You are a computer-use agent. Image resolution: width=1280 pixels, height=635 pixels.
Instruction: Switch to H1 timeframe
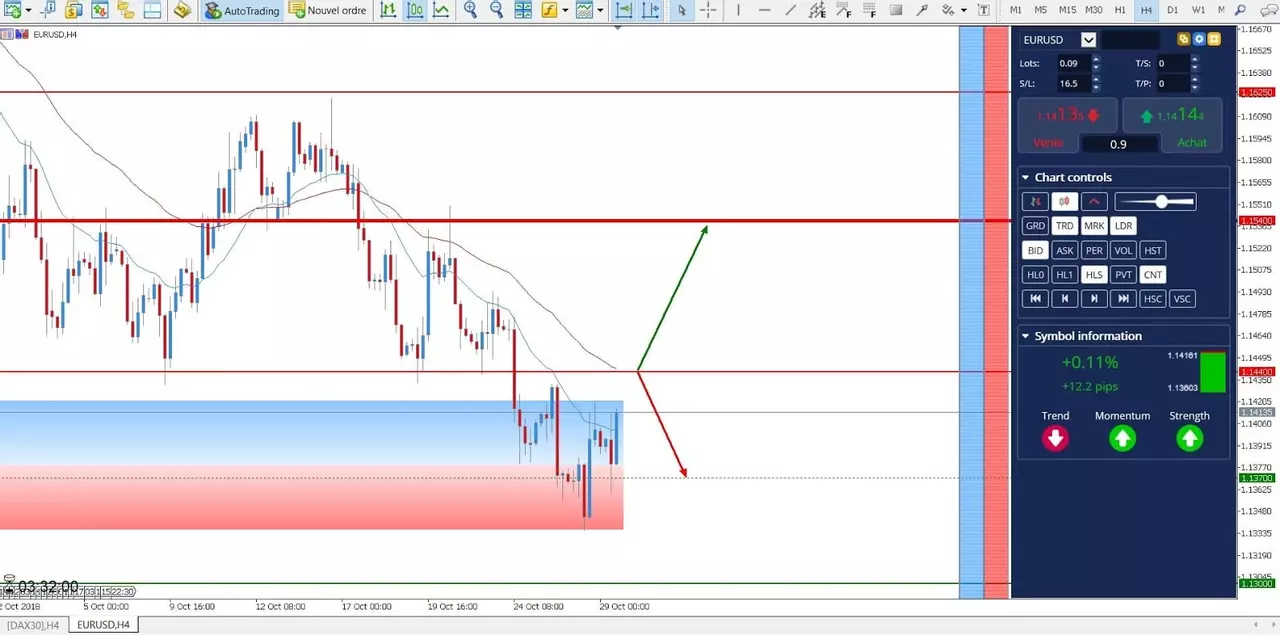click(x=1120, y=10)
